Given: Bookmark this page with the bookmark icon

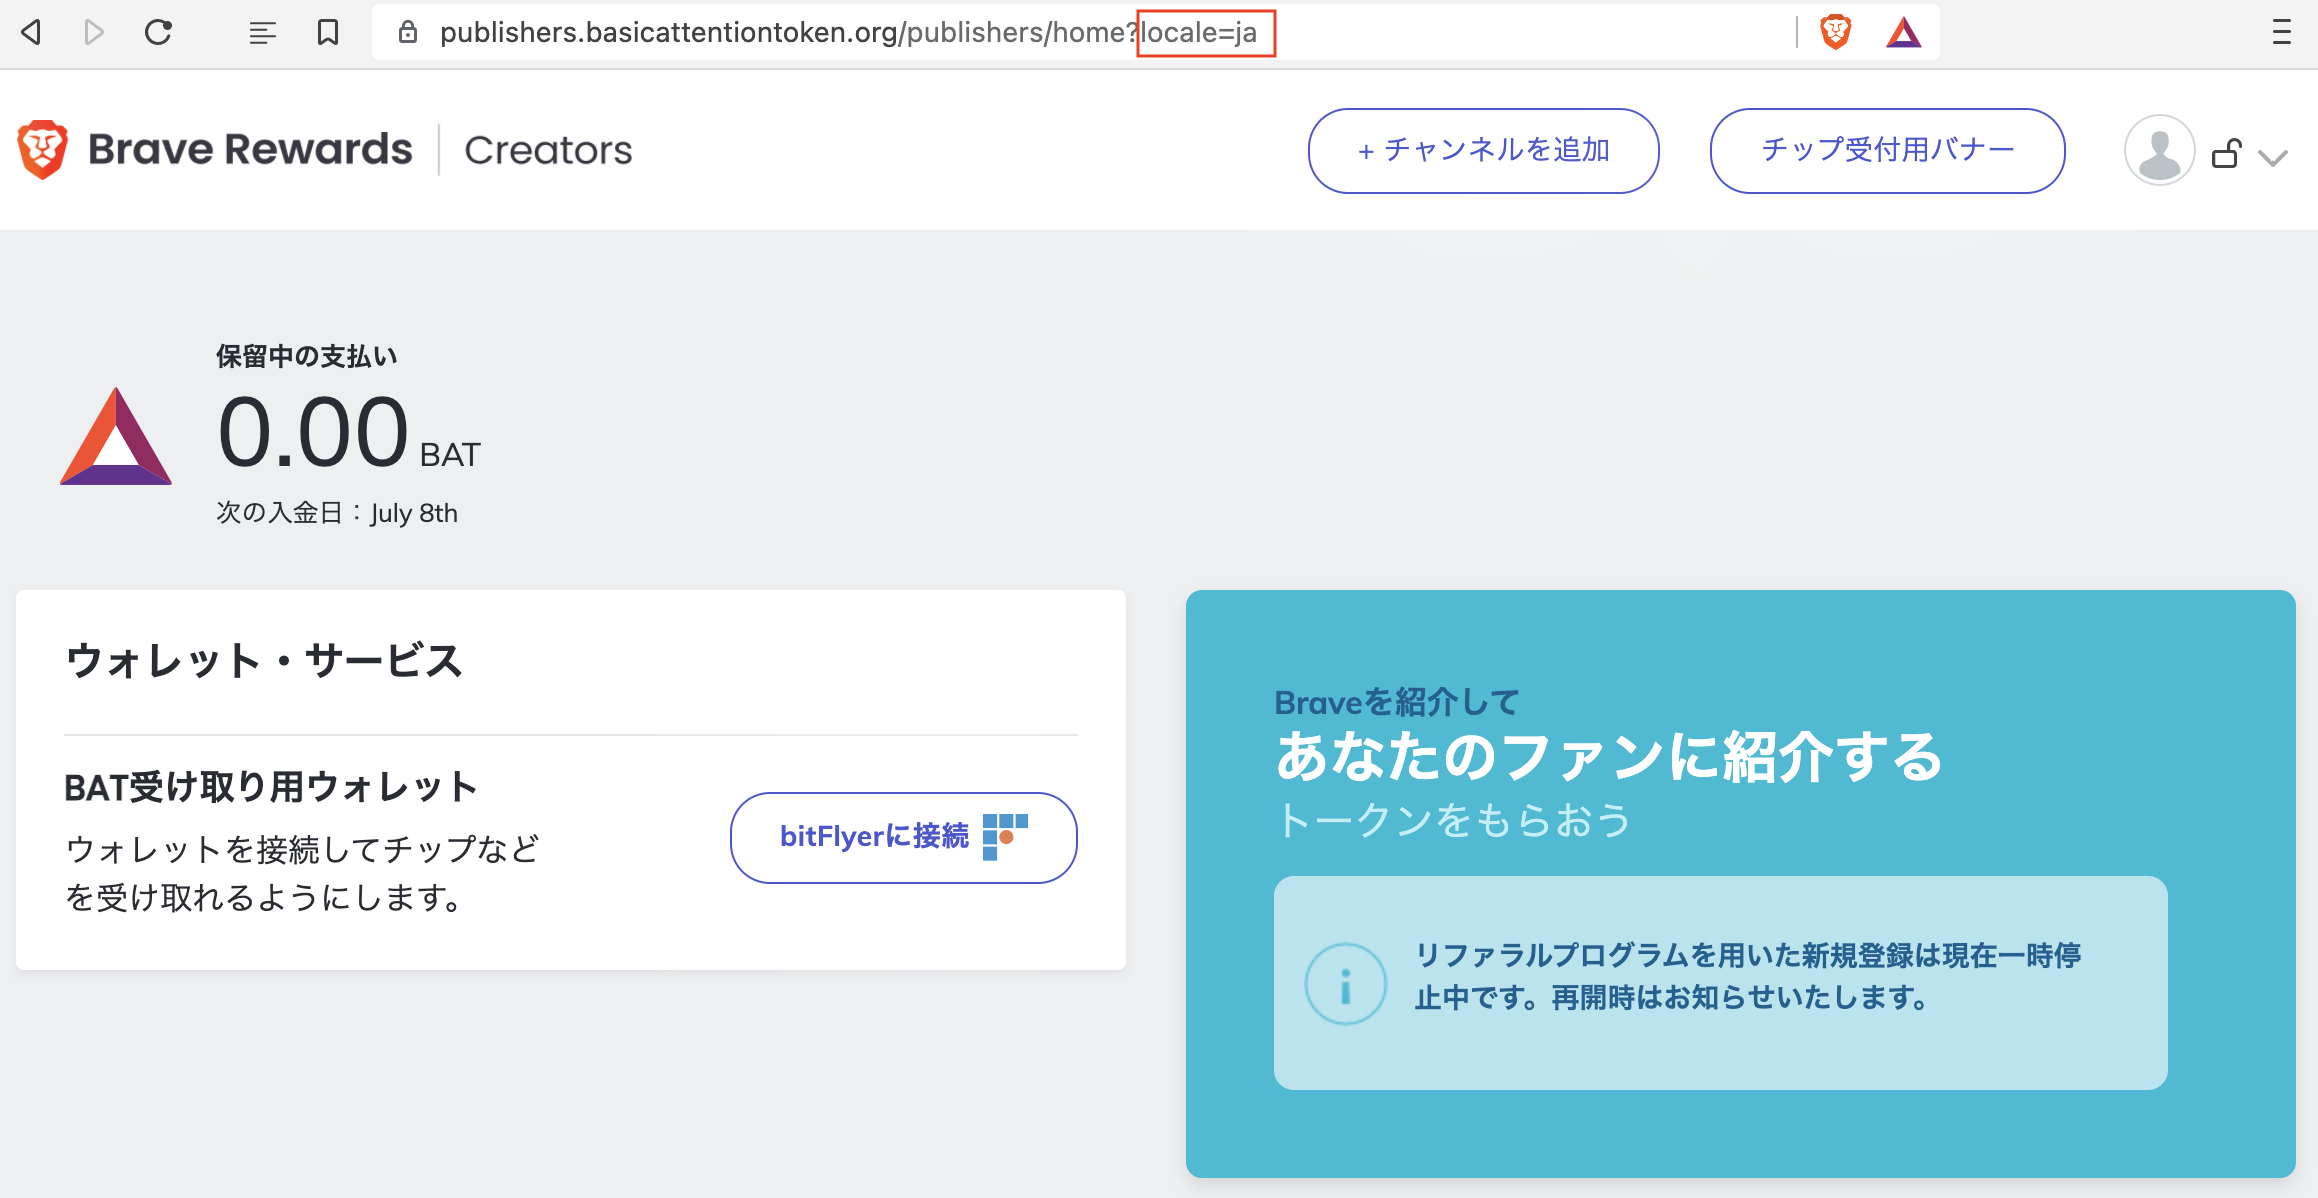Looking at the screenshot, I should pyautogui.click(x=327, y=33).
